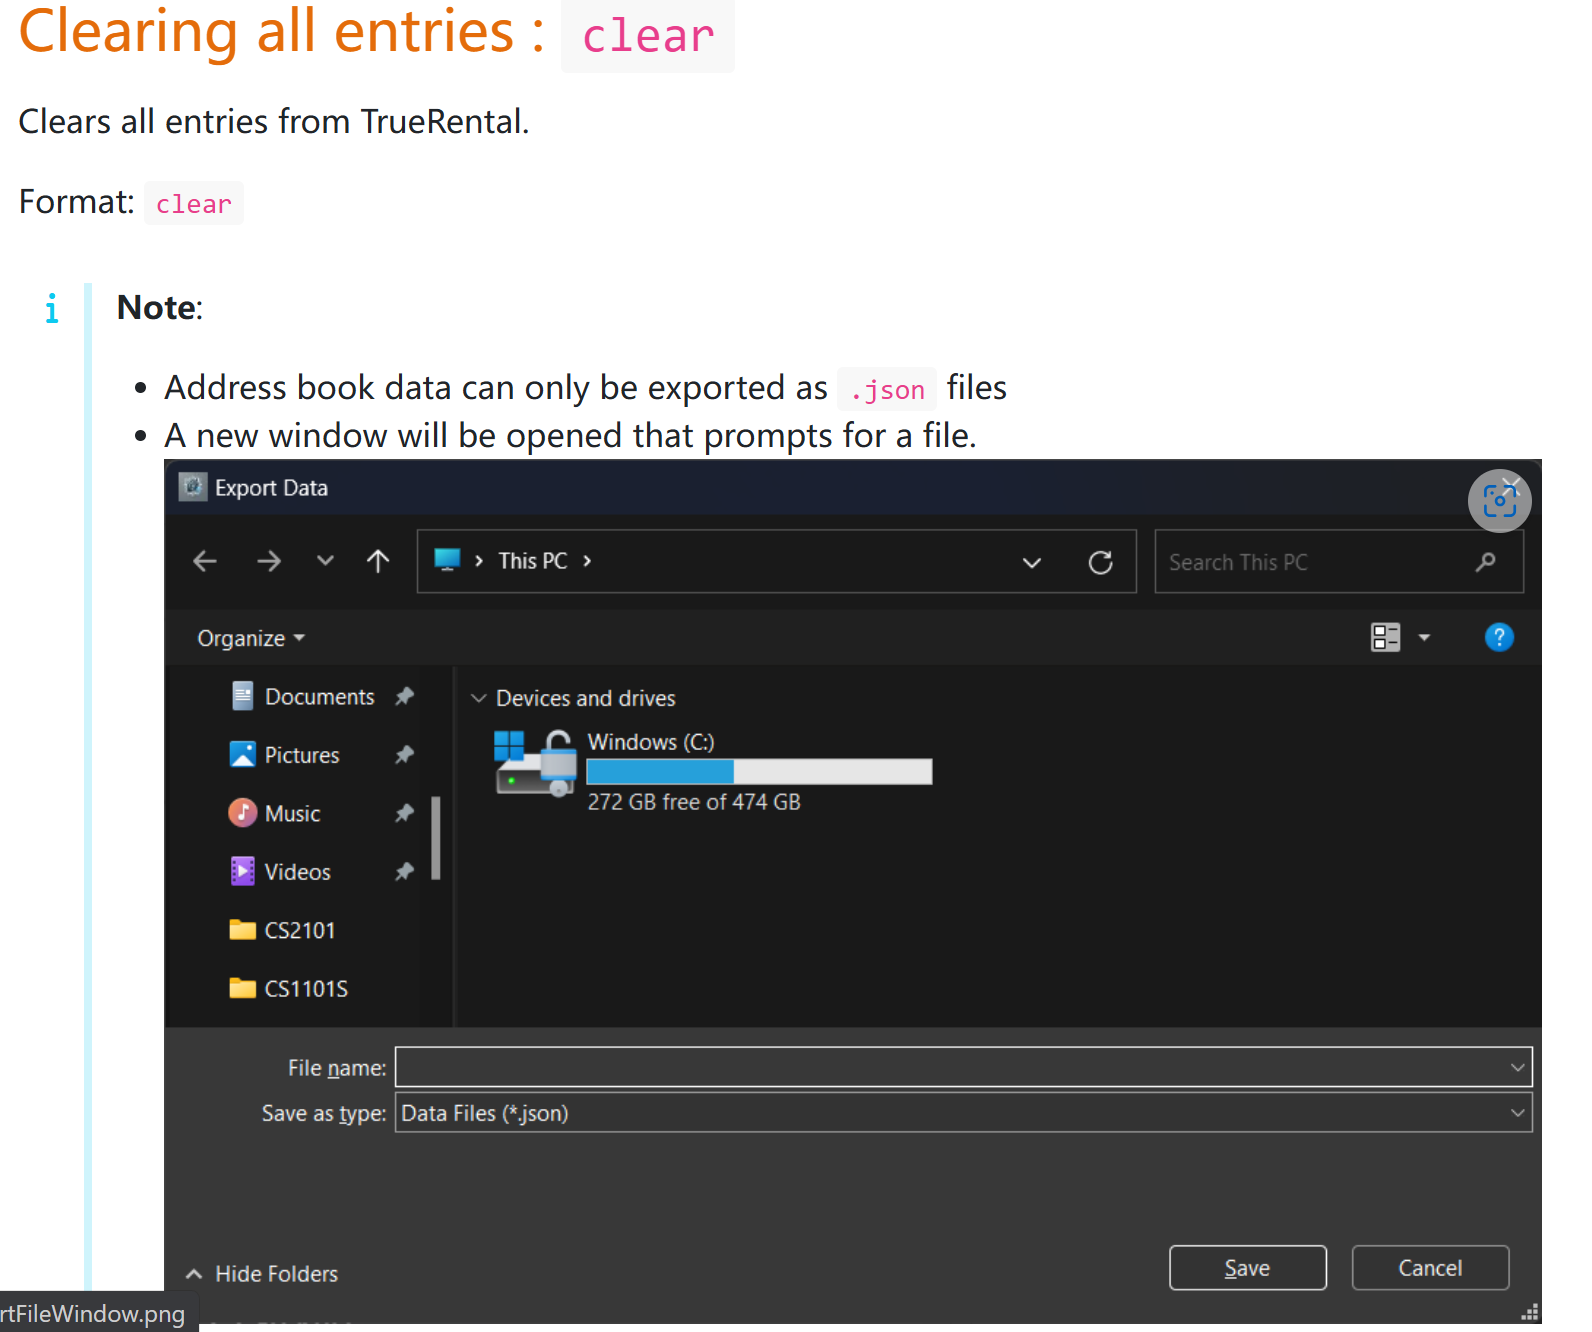The width and height of the screenshot is (1592, 1332).
Task: Open recent locations chevron dropdown
Action: click(325, 561)
